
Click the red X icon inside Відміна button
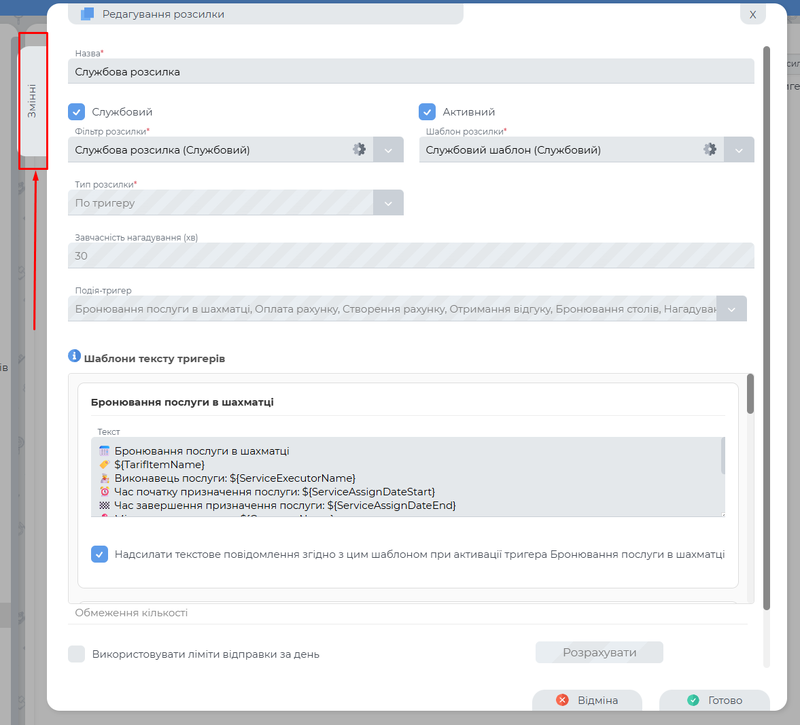[560, 700]
